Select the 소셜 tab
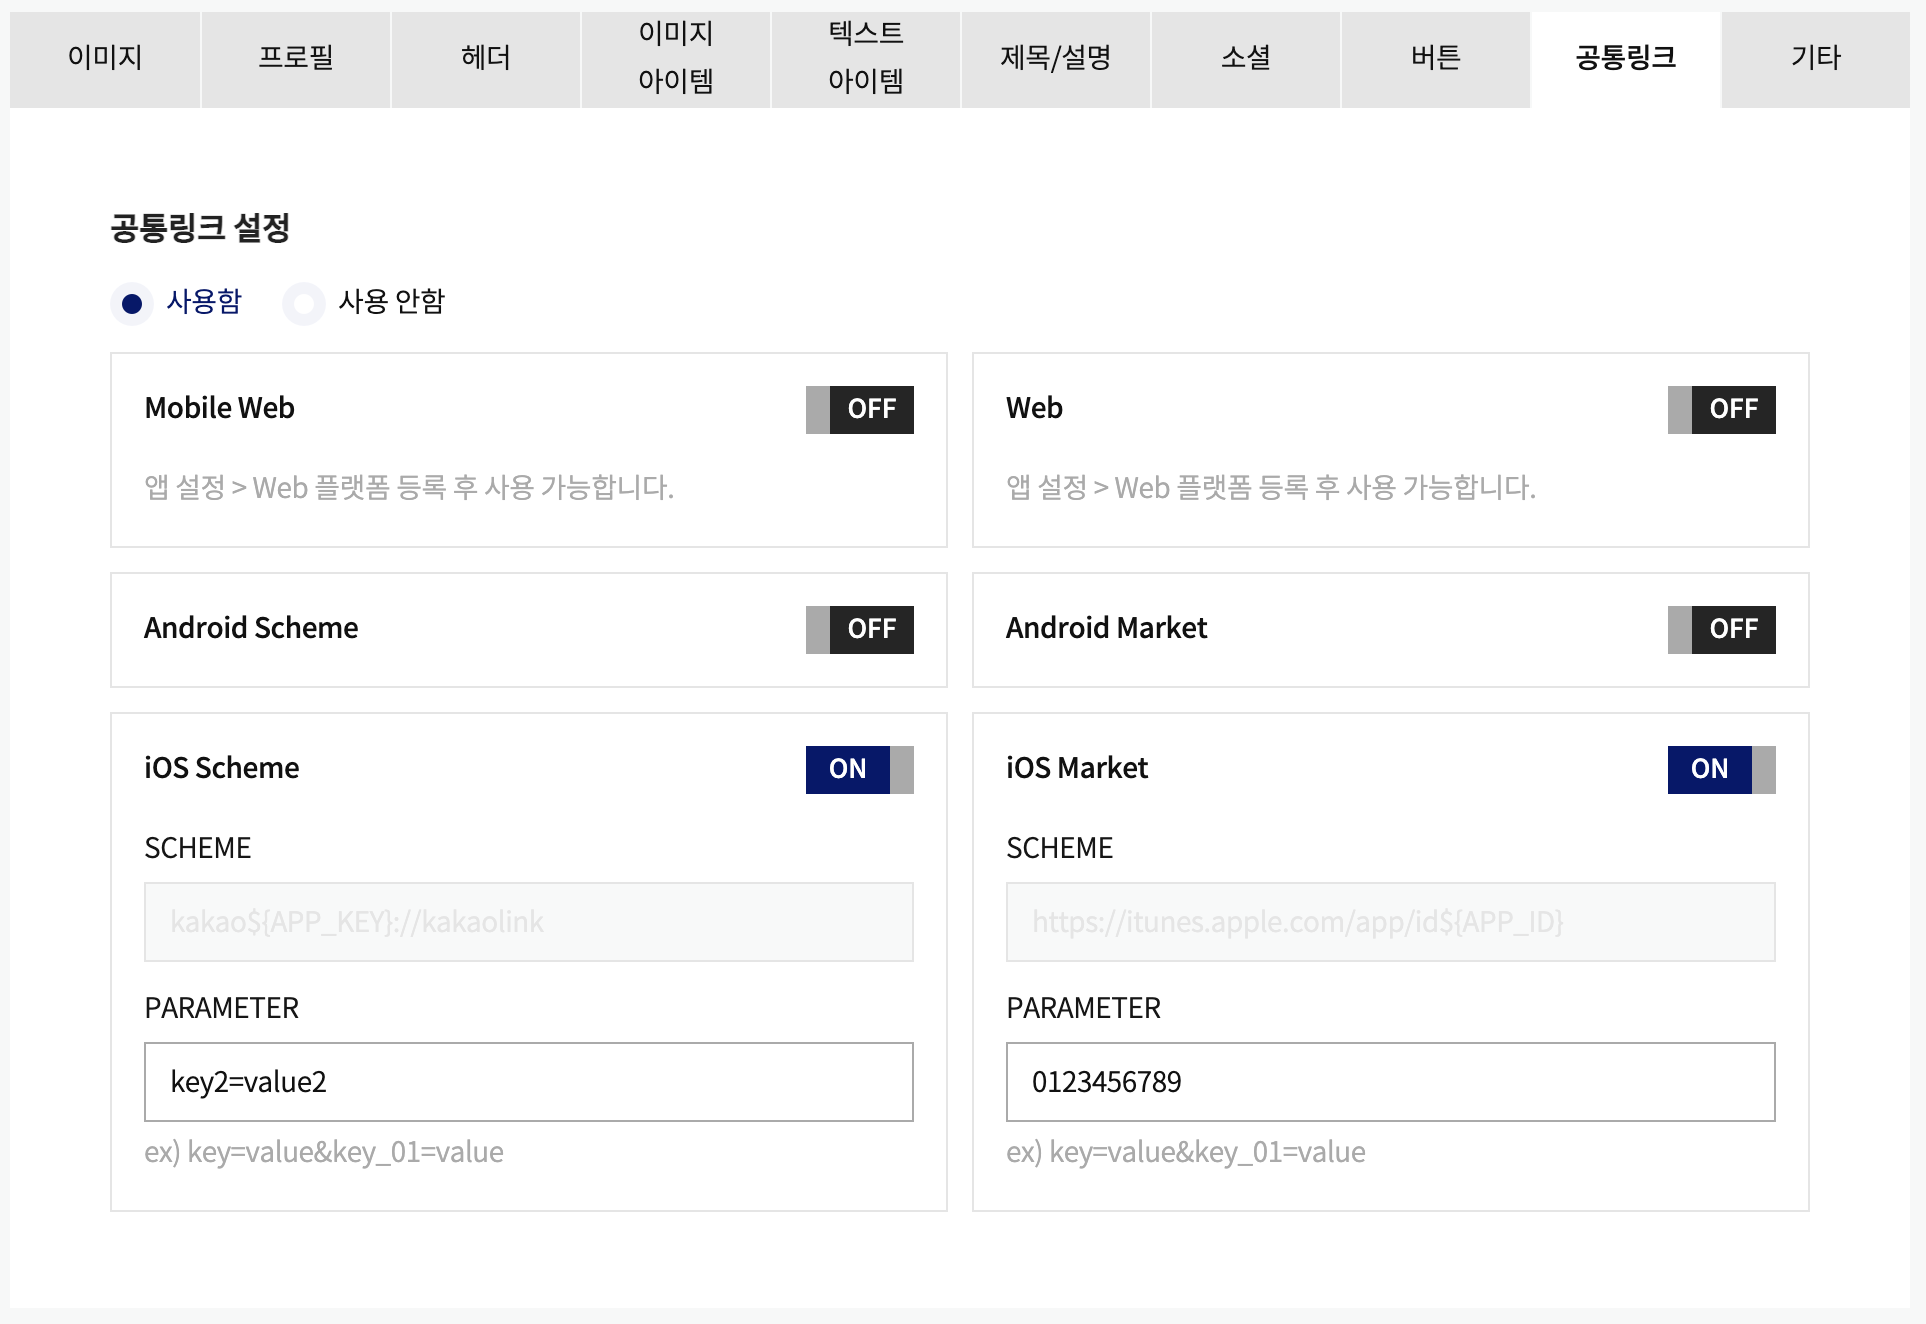Viewport: 1926px width, 1324px height. [1245, 58]
